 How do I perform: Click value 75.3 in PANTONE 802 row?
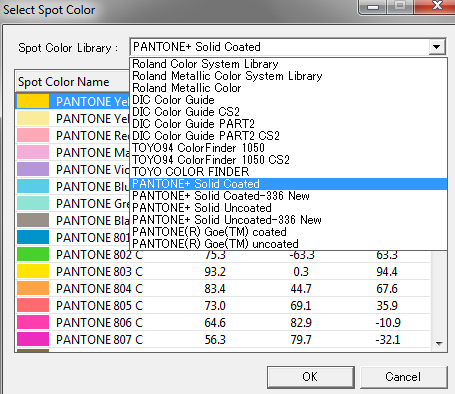215,255
